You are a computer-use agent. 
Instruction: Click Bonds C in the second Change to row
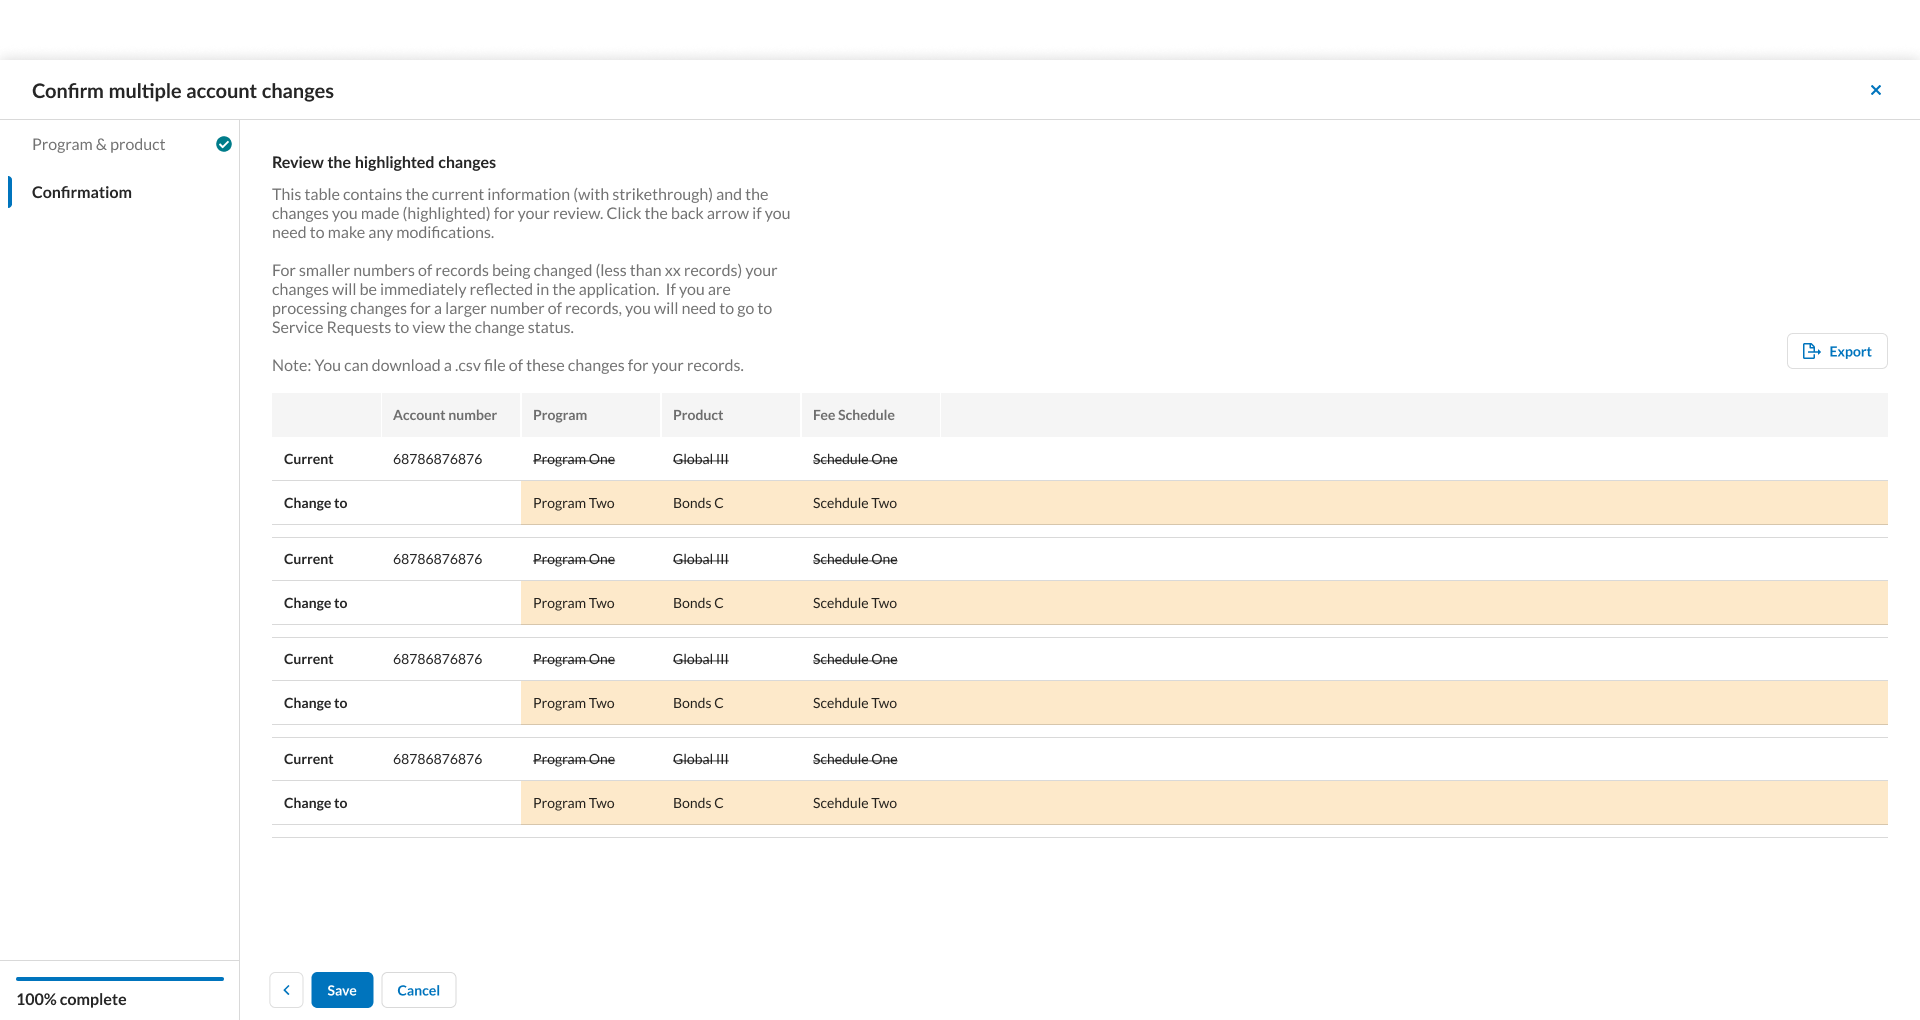tap(698, 603)
